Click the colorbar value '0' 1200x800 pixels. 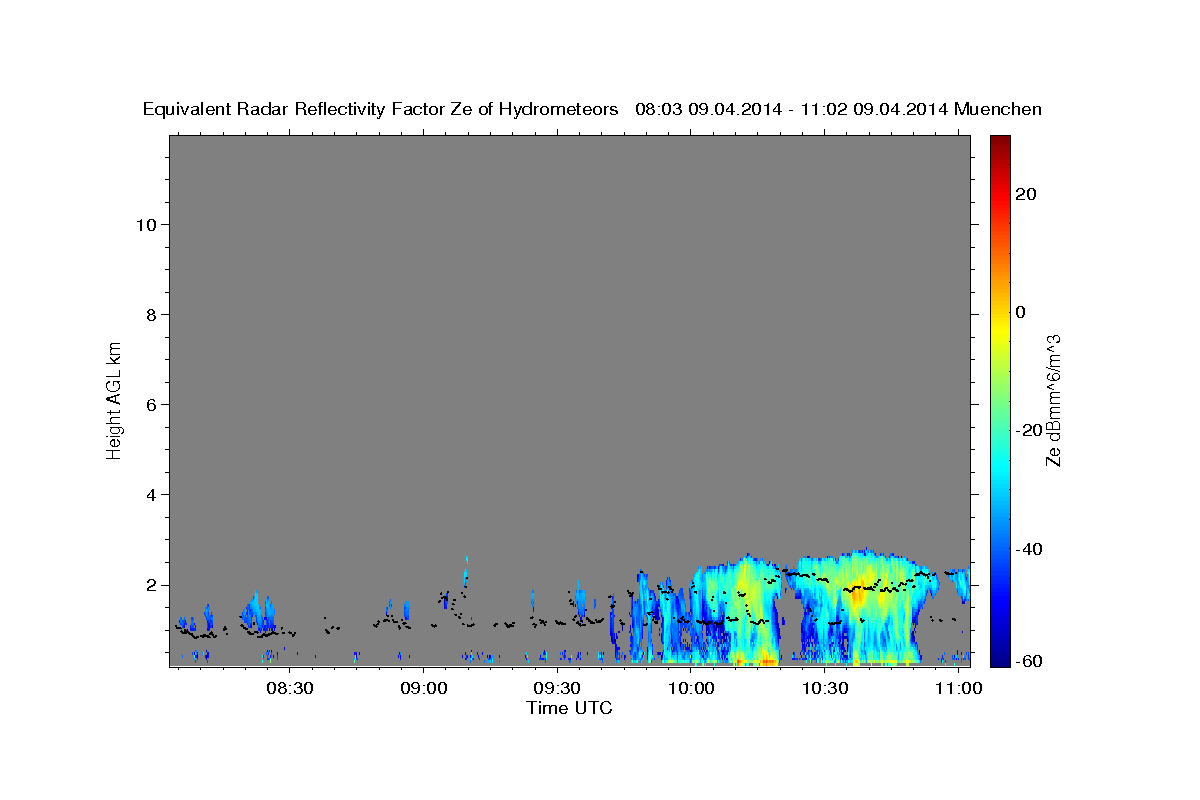(x=1021, y=312)
